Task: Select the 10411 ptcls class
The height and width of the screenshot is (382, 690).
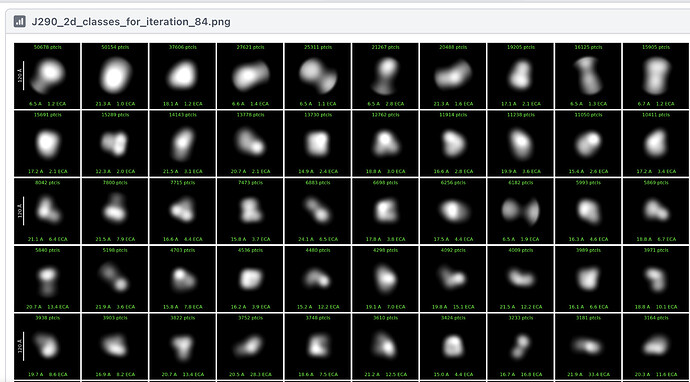Action: click(x=656, y=143)
